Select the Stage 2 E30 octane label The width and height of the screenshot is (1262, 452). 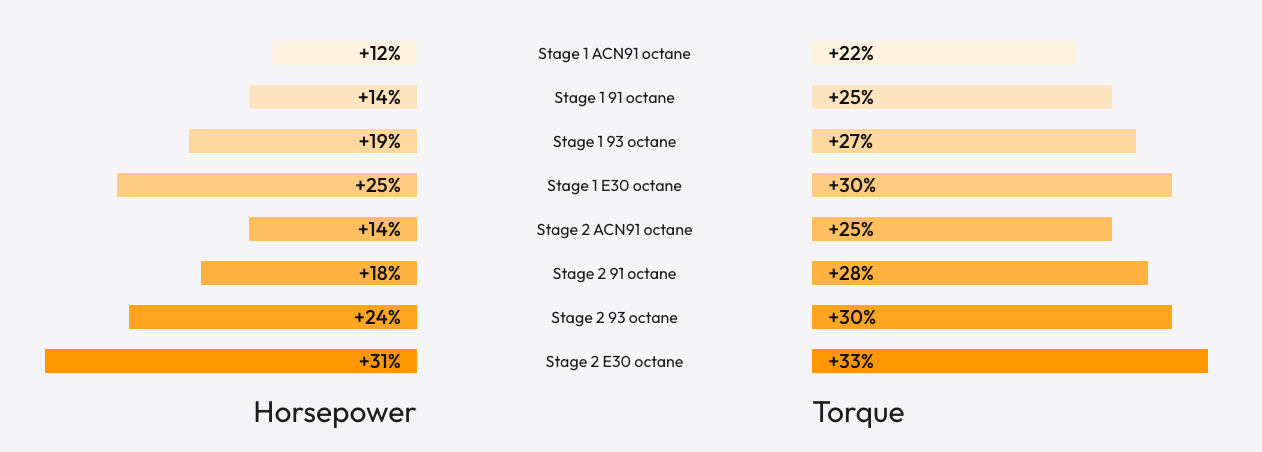(x=614, y=362)
